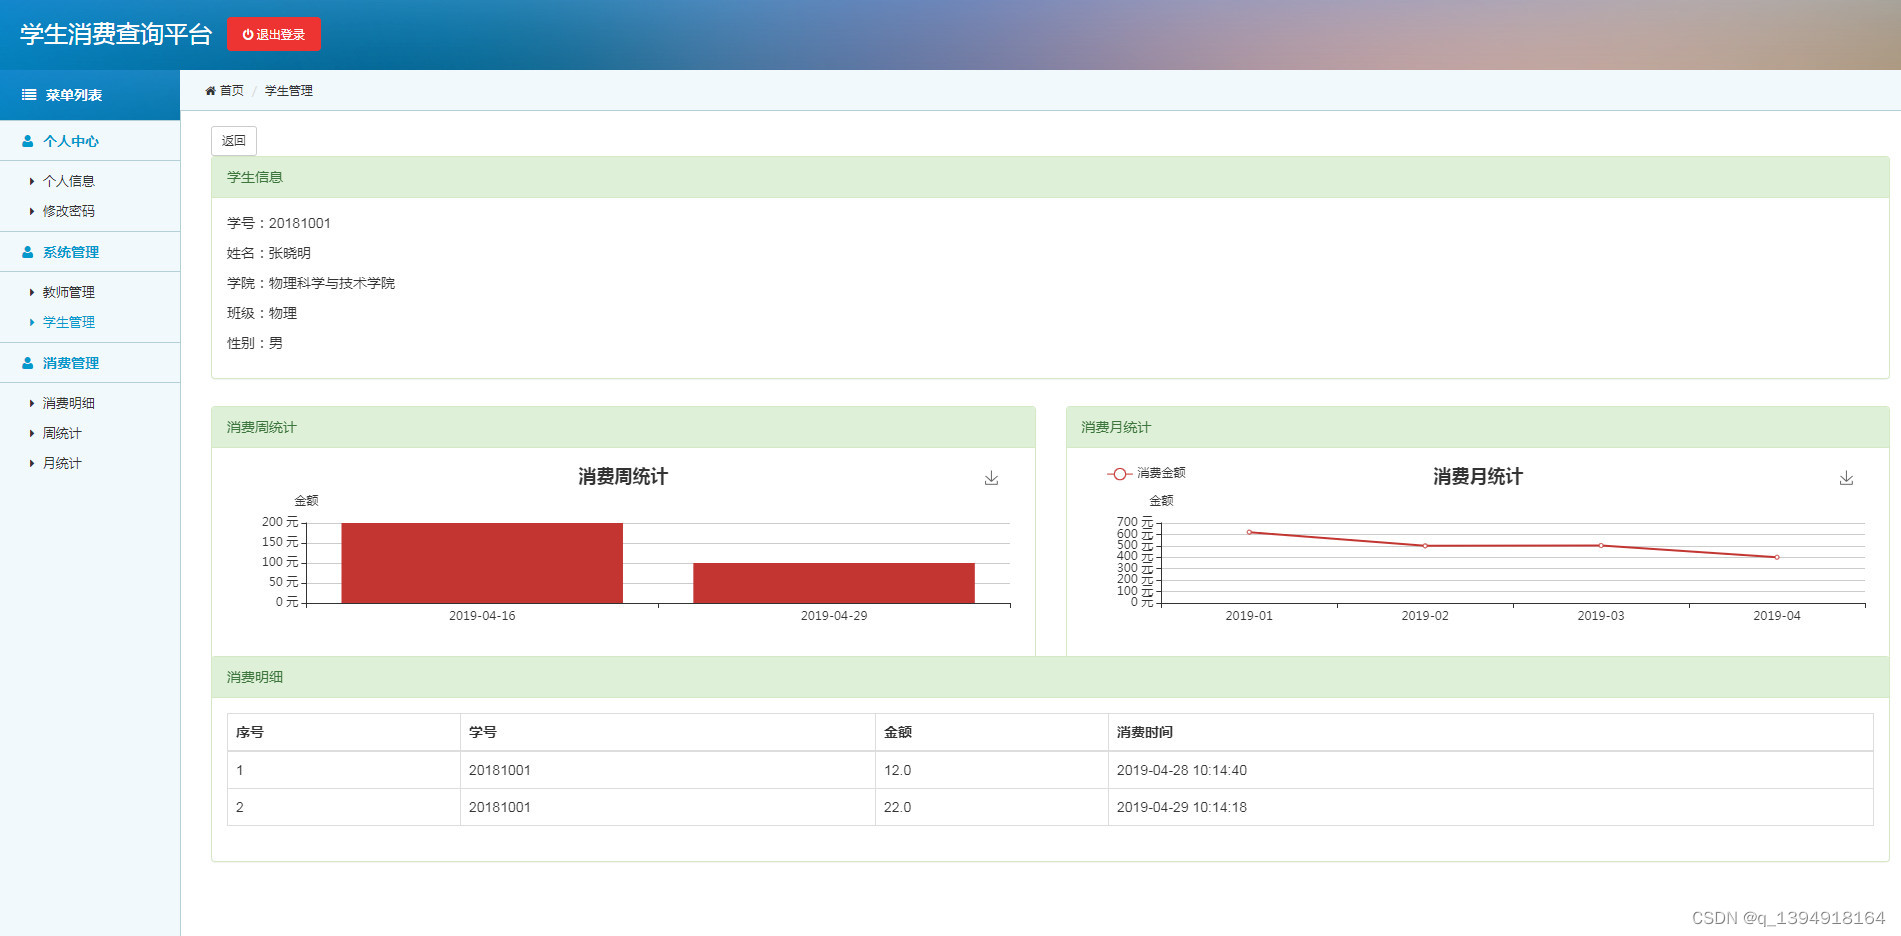Click the 2019-04 monthly data point

pyautogui.click(x=1777, y=557)
